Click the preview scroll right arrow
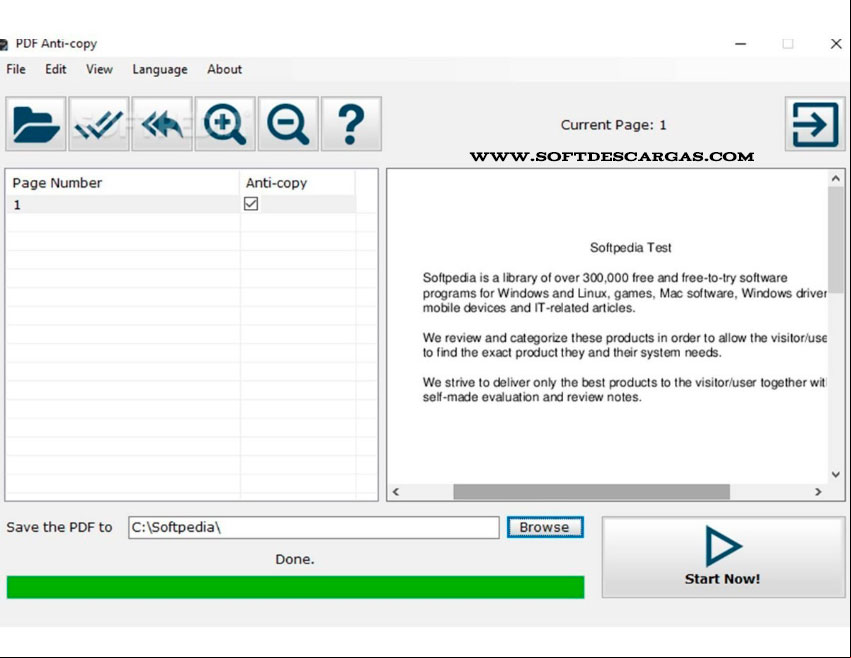Image resolution: width=851 pixels, height=658 pixels. 818,492
